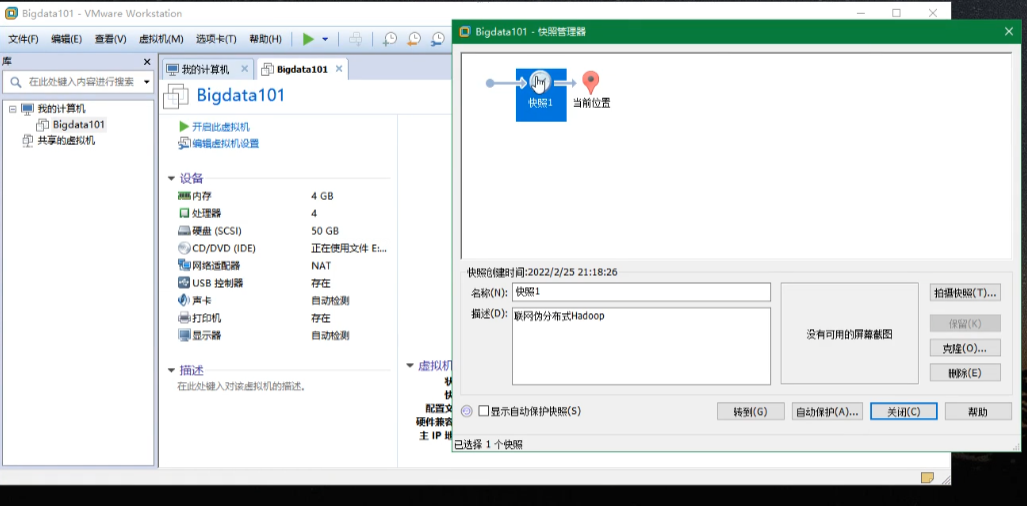Click the 显示器 display icon
The height and width of the screenshot is (506, 1027).
click(x=184, y=335)
